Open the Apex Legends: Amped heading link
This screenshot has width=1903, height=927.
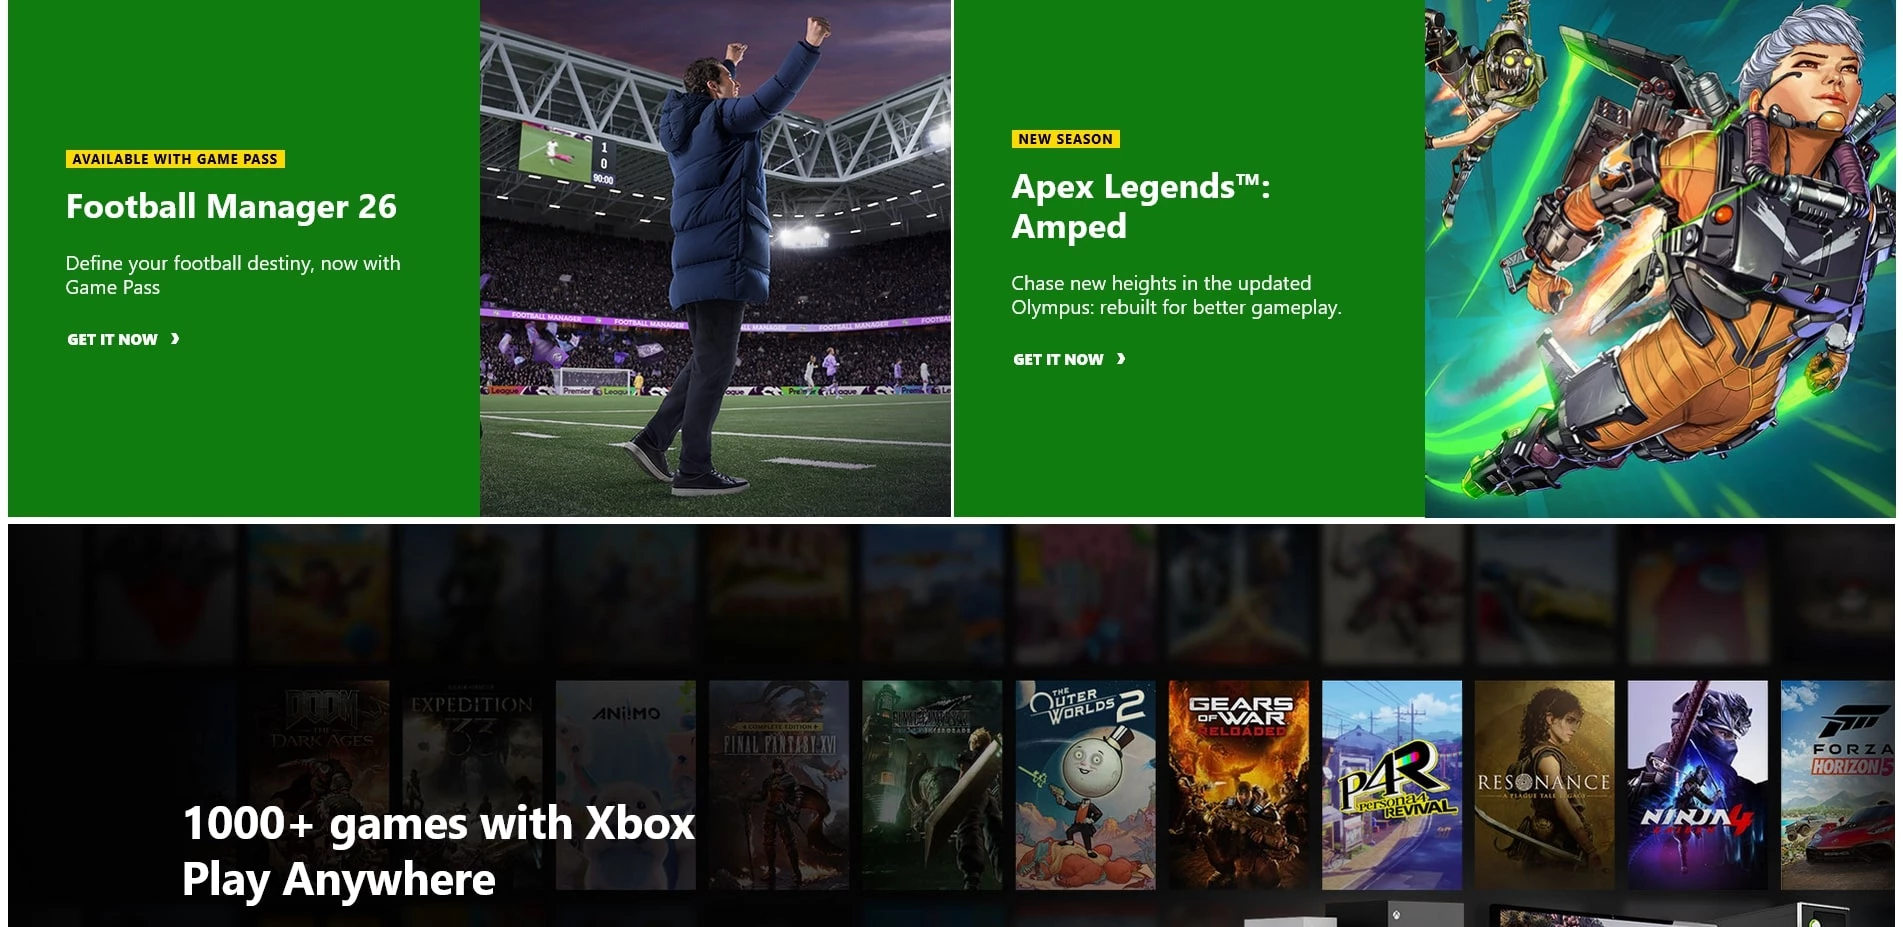1140,205
